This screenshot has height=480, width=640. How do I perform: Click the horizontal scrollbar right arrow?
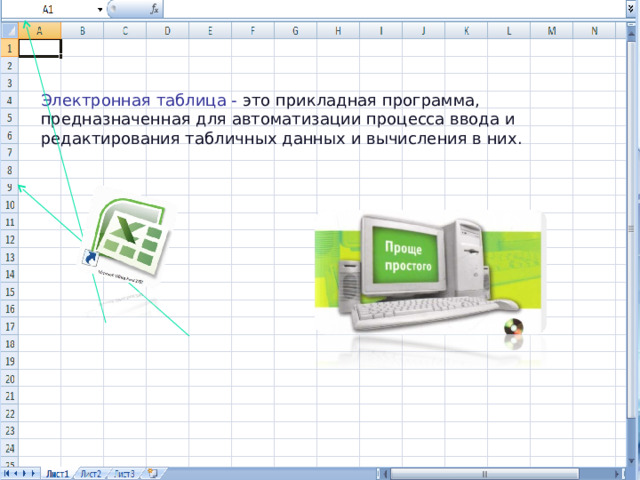(618, 474)
